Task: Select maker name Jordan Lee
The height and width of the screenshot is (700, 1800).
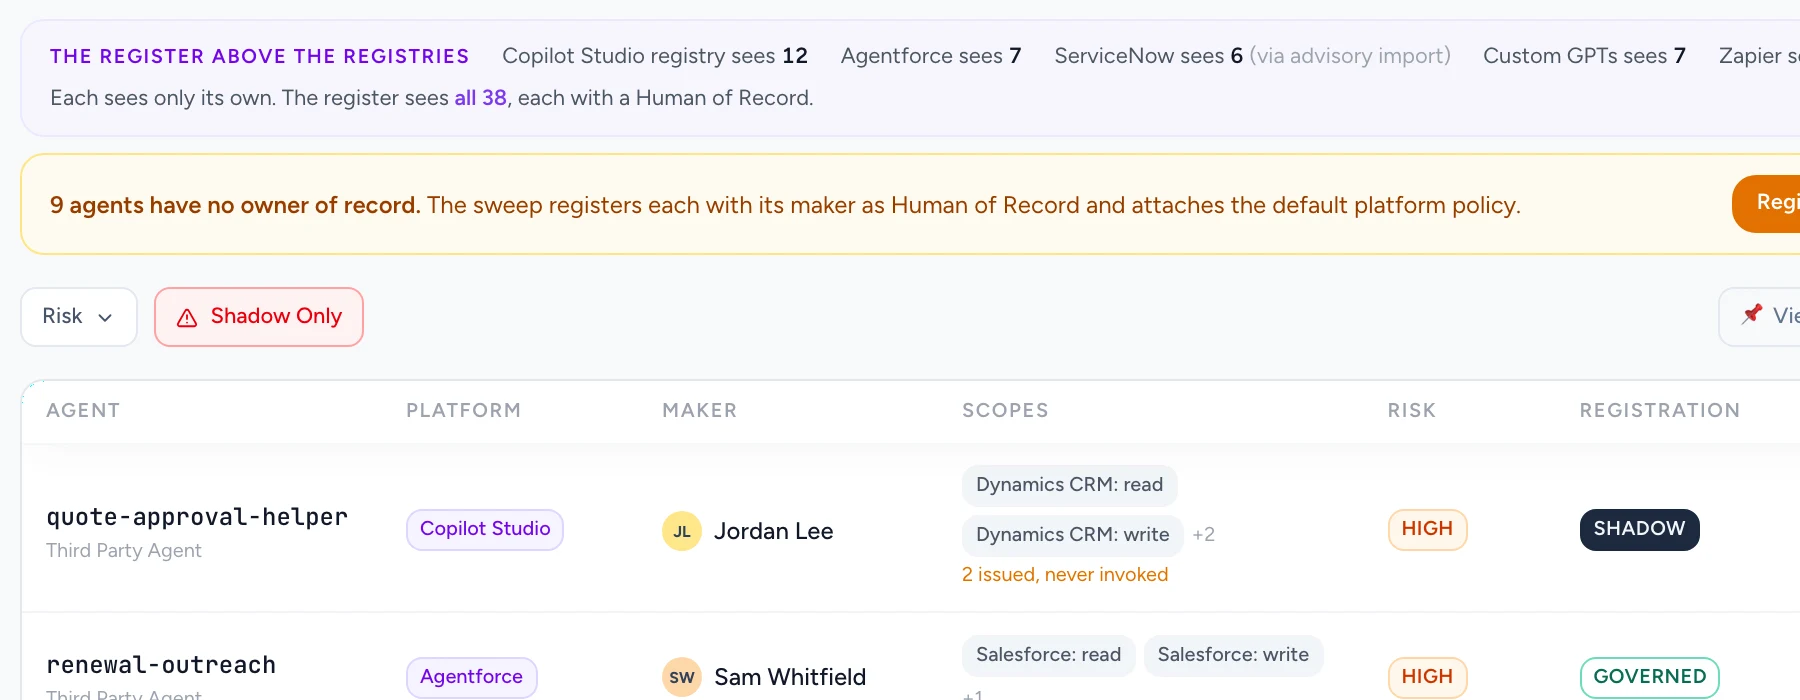Action: [x=773, y=531]
